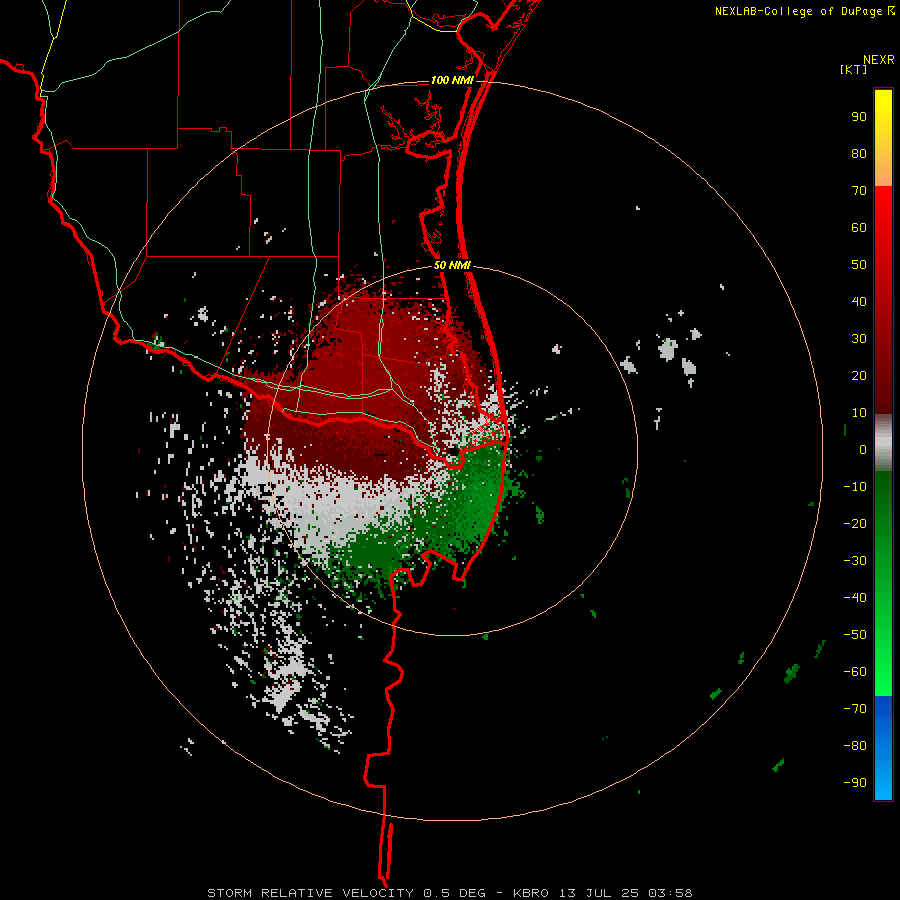The height and width of the screenshot is (900, 900).
Task: Select the blue bottom band of velocity scale
Action: [883, 747]
